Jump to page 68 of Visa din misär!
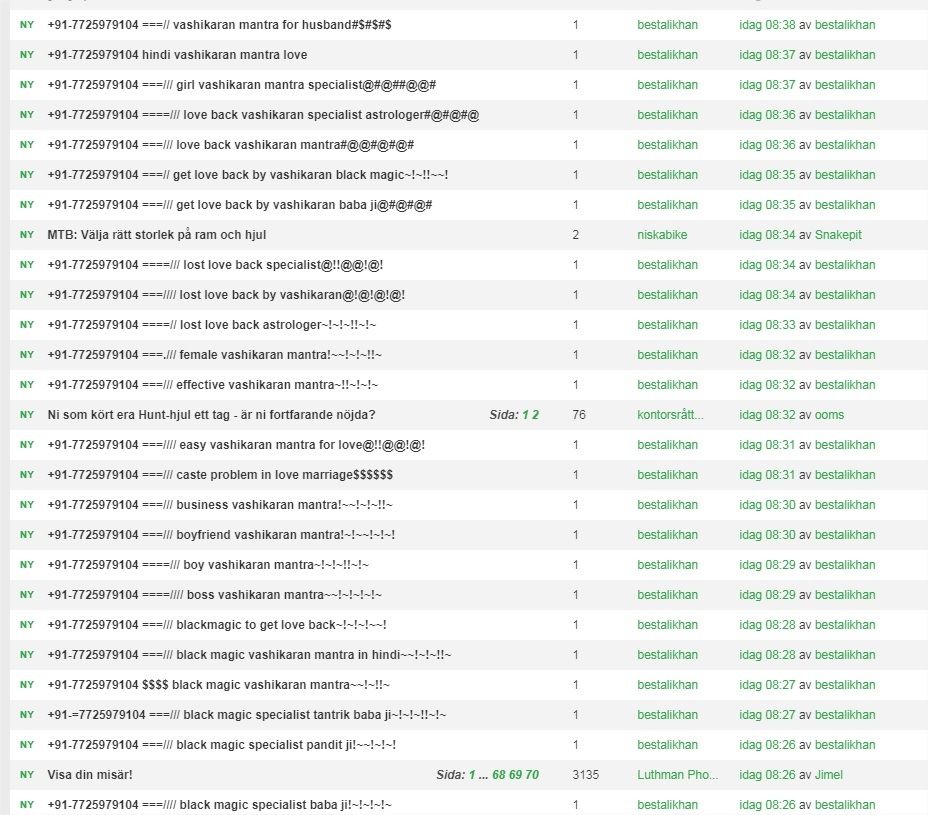The image size is (928, 815). 499,775
